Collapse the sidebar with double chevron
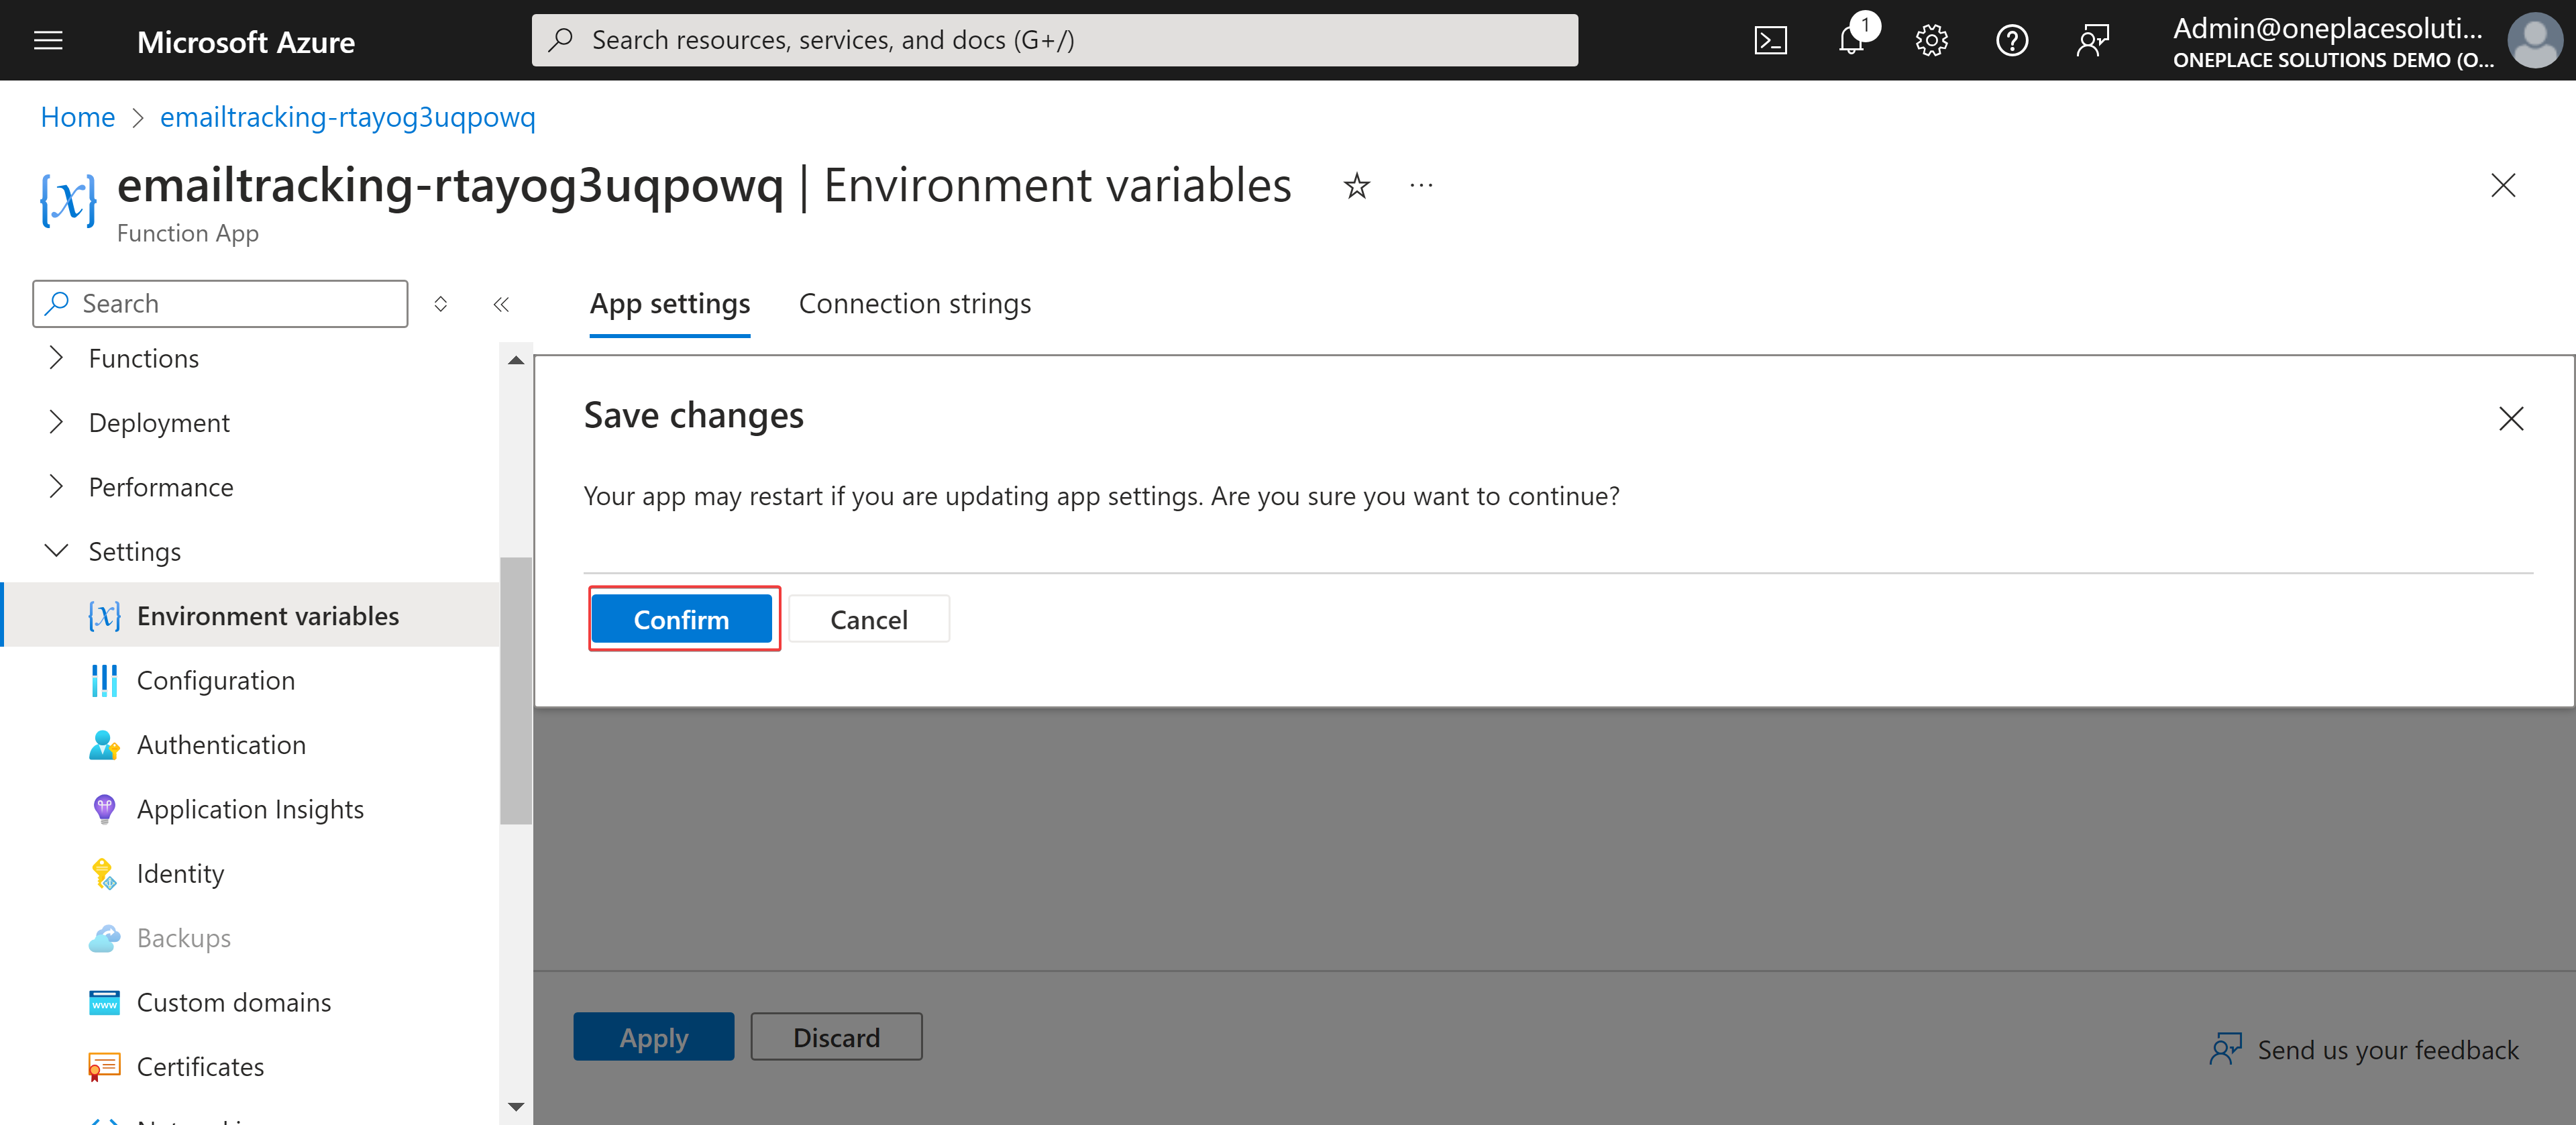The height and width of the screenshot is (1125, 2576). point(501,304)
